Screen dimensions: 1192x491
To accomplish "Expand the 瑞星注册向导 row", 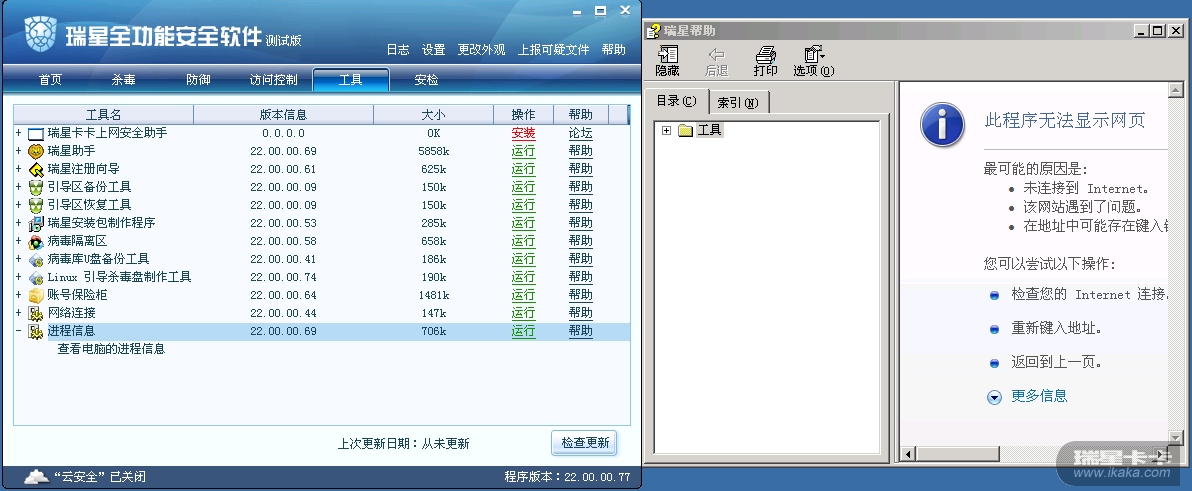I will click(x=19, y=169).
